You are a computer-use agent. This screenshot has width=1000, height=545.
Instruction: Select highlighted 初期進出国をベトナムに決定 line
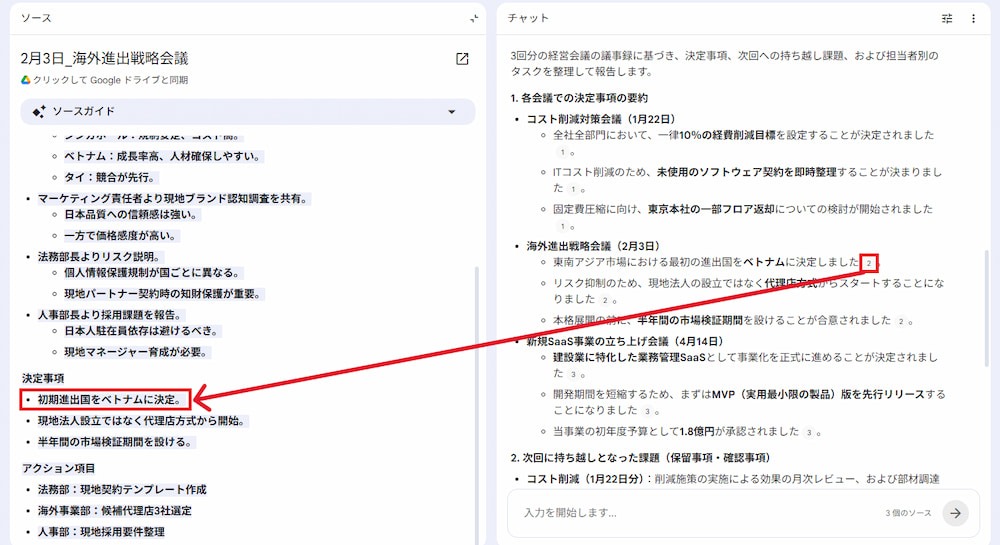[109, 400]
